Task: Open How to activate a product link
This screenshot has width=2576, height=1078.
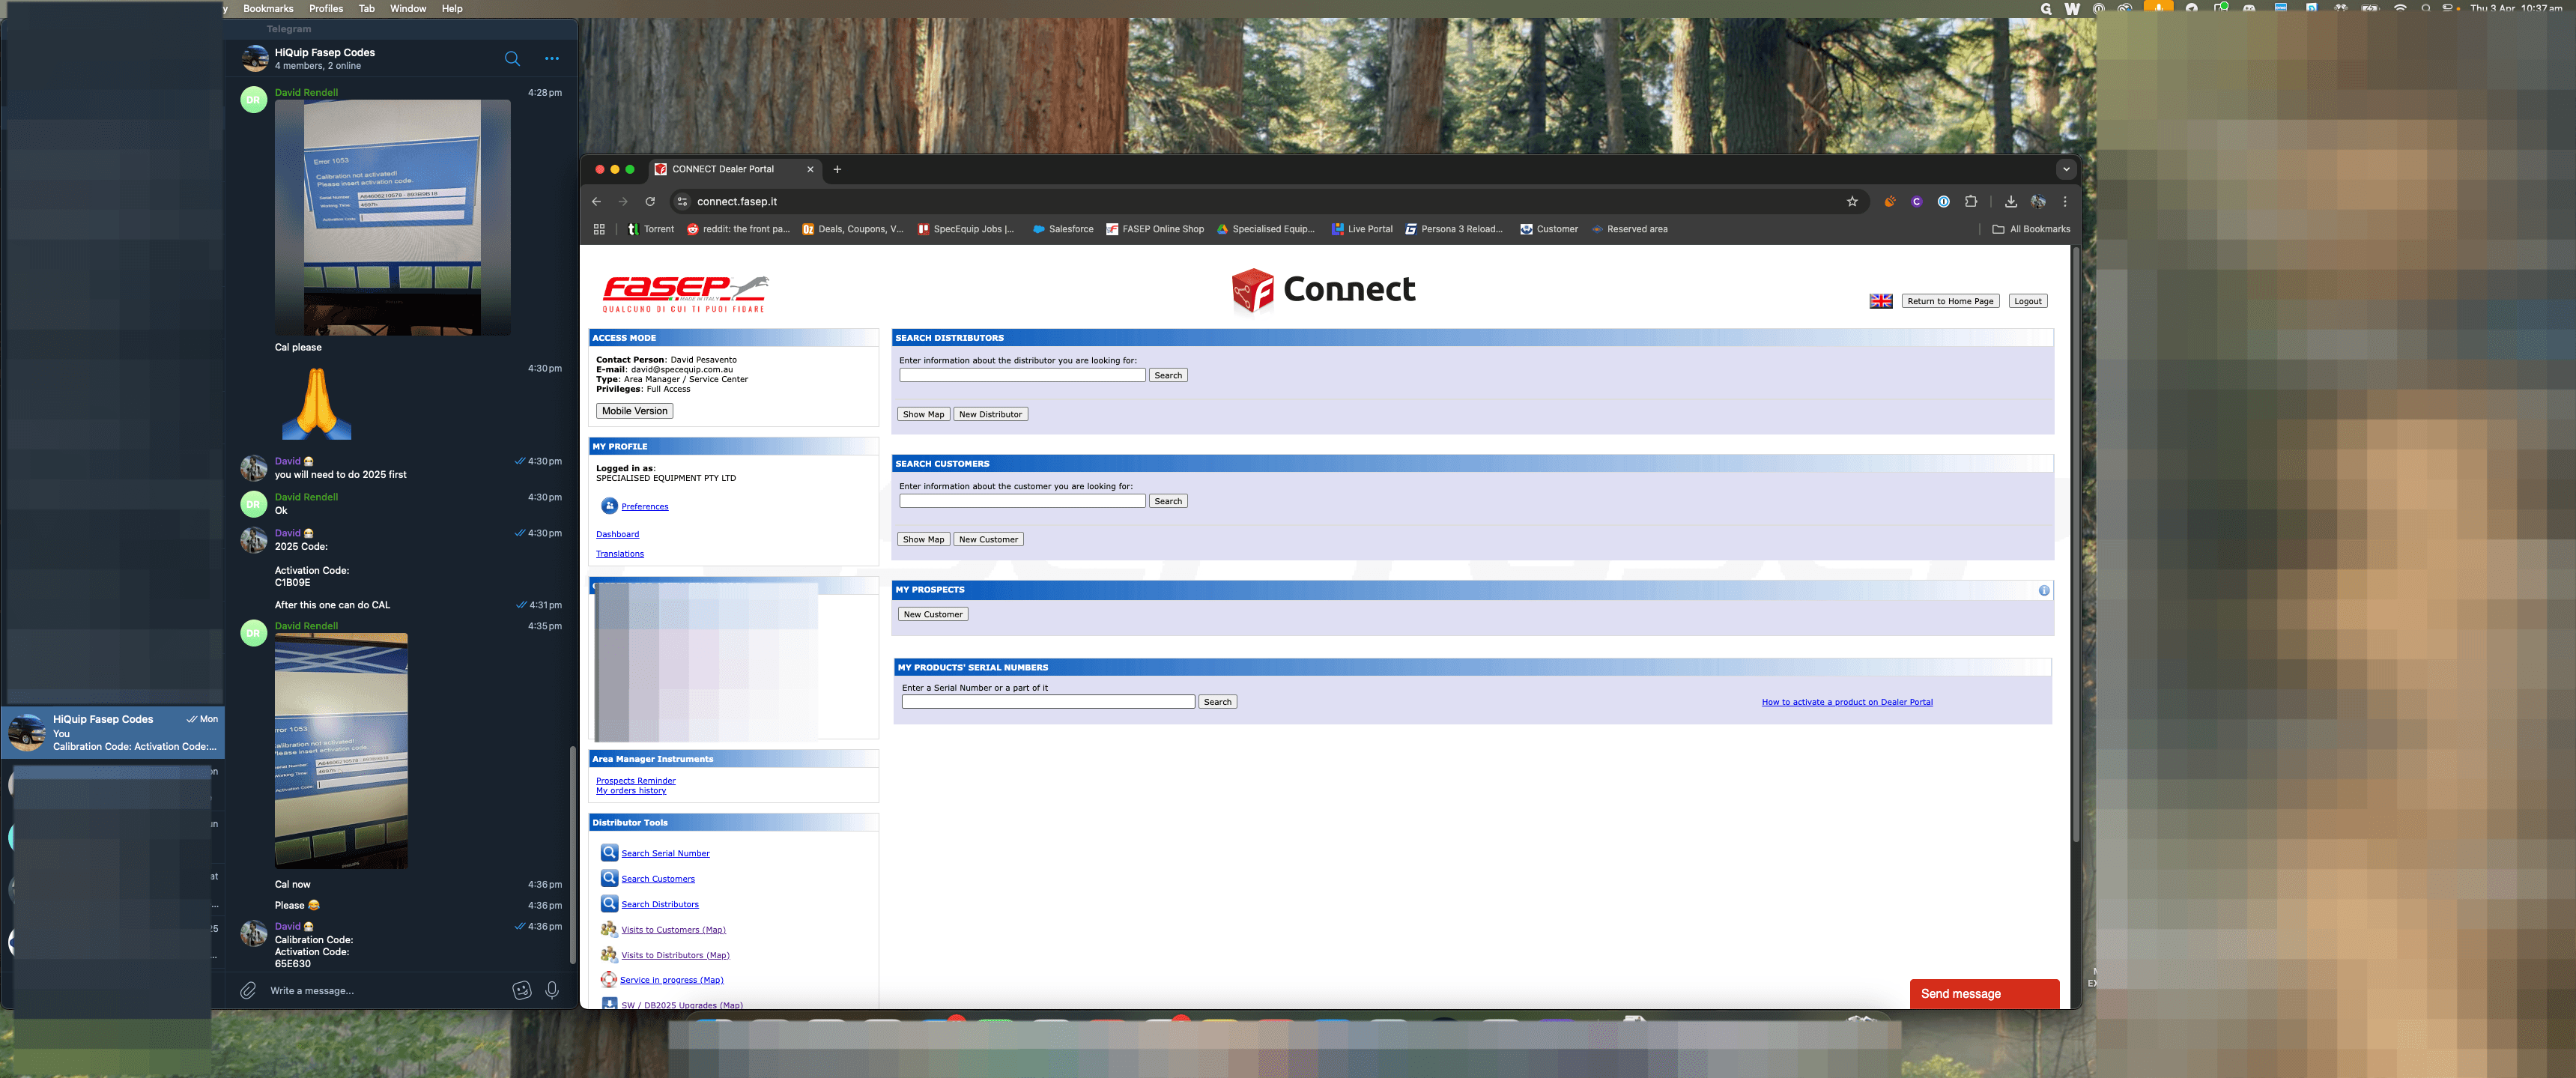Action: click(1847, 702)
